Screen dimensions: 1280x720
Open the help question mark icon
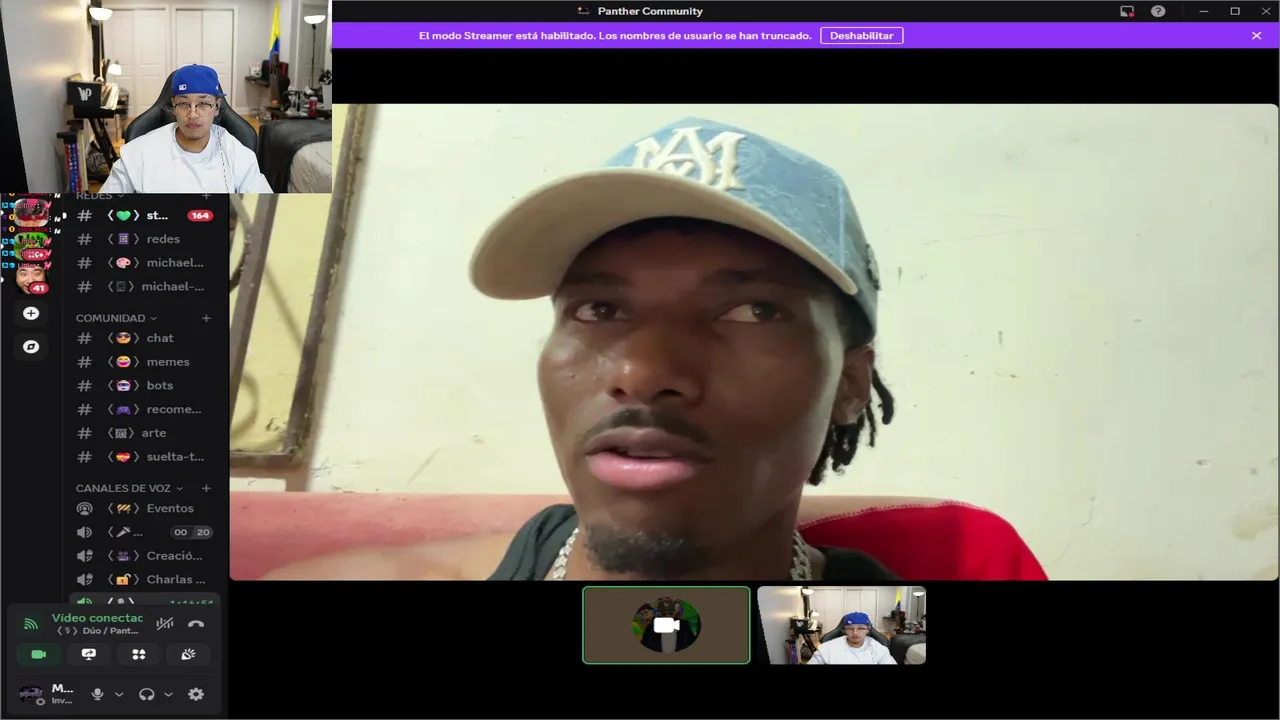point(1158,11)
